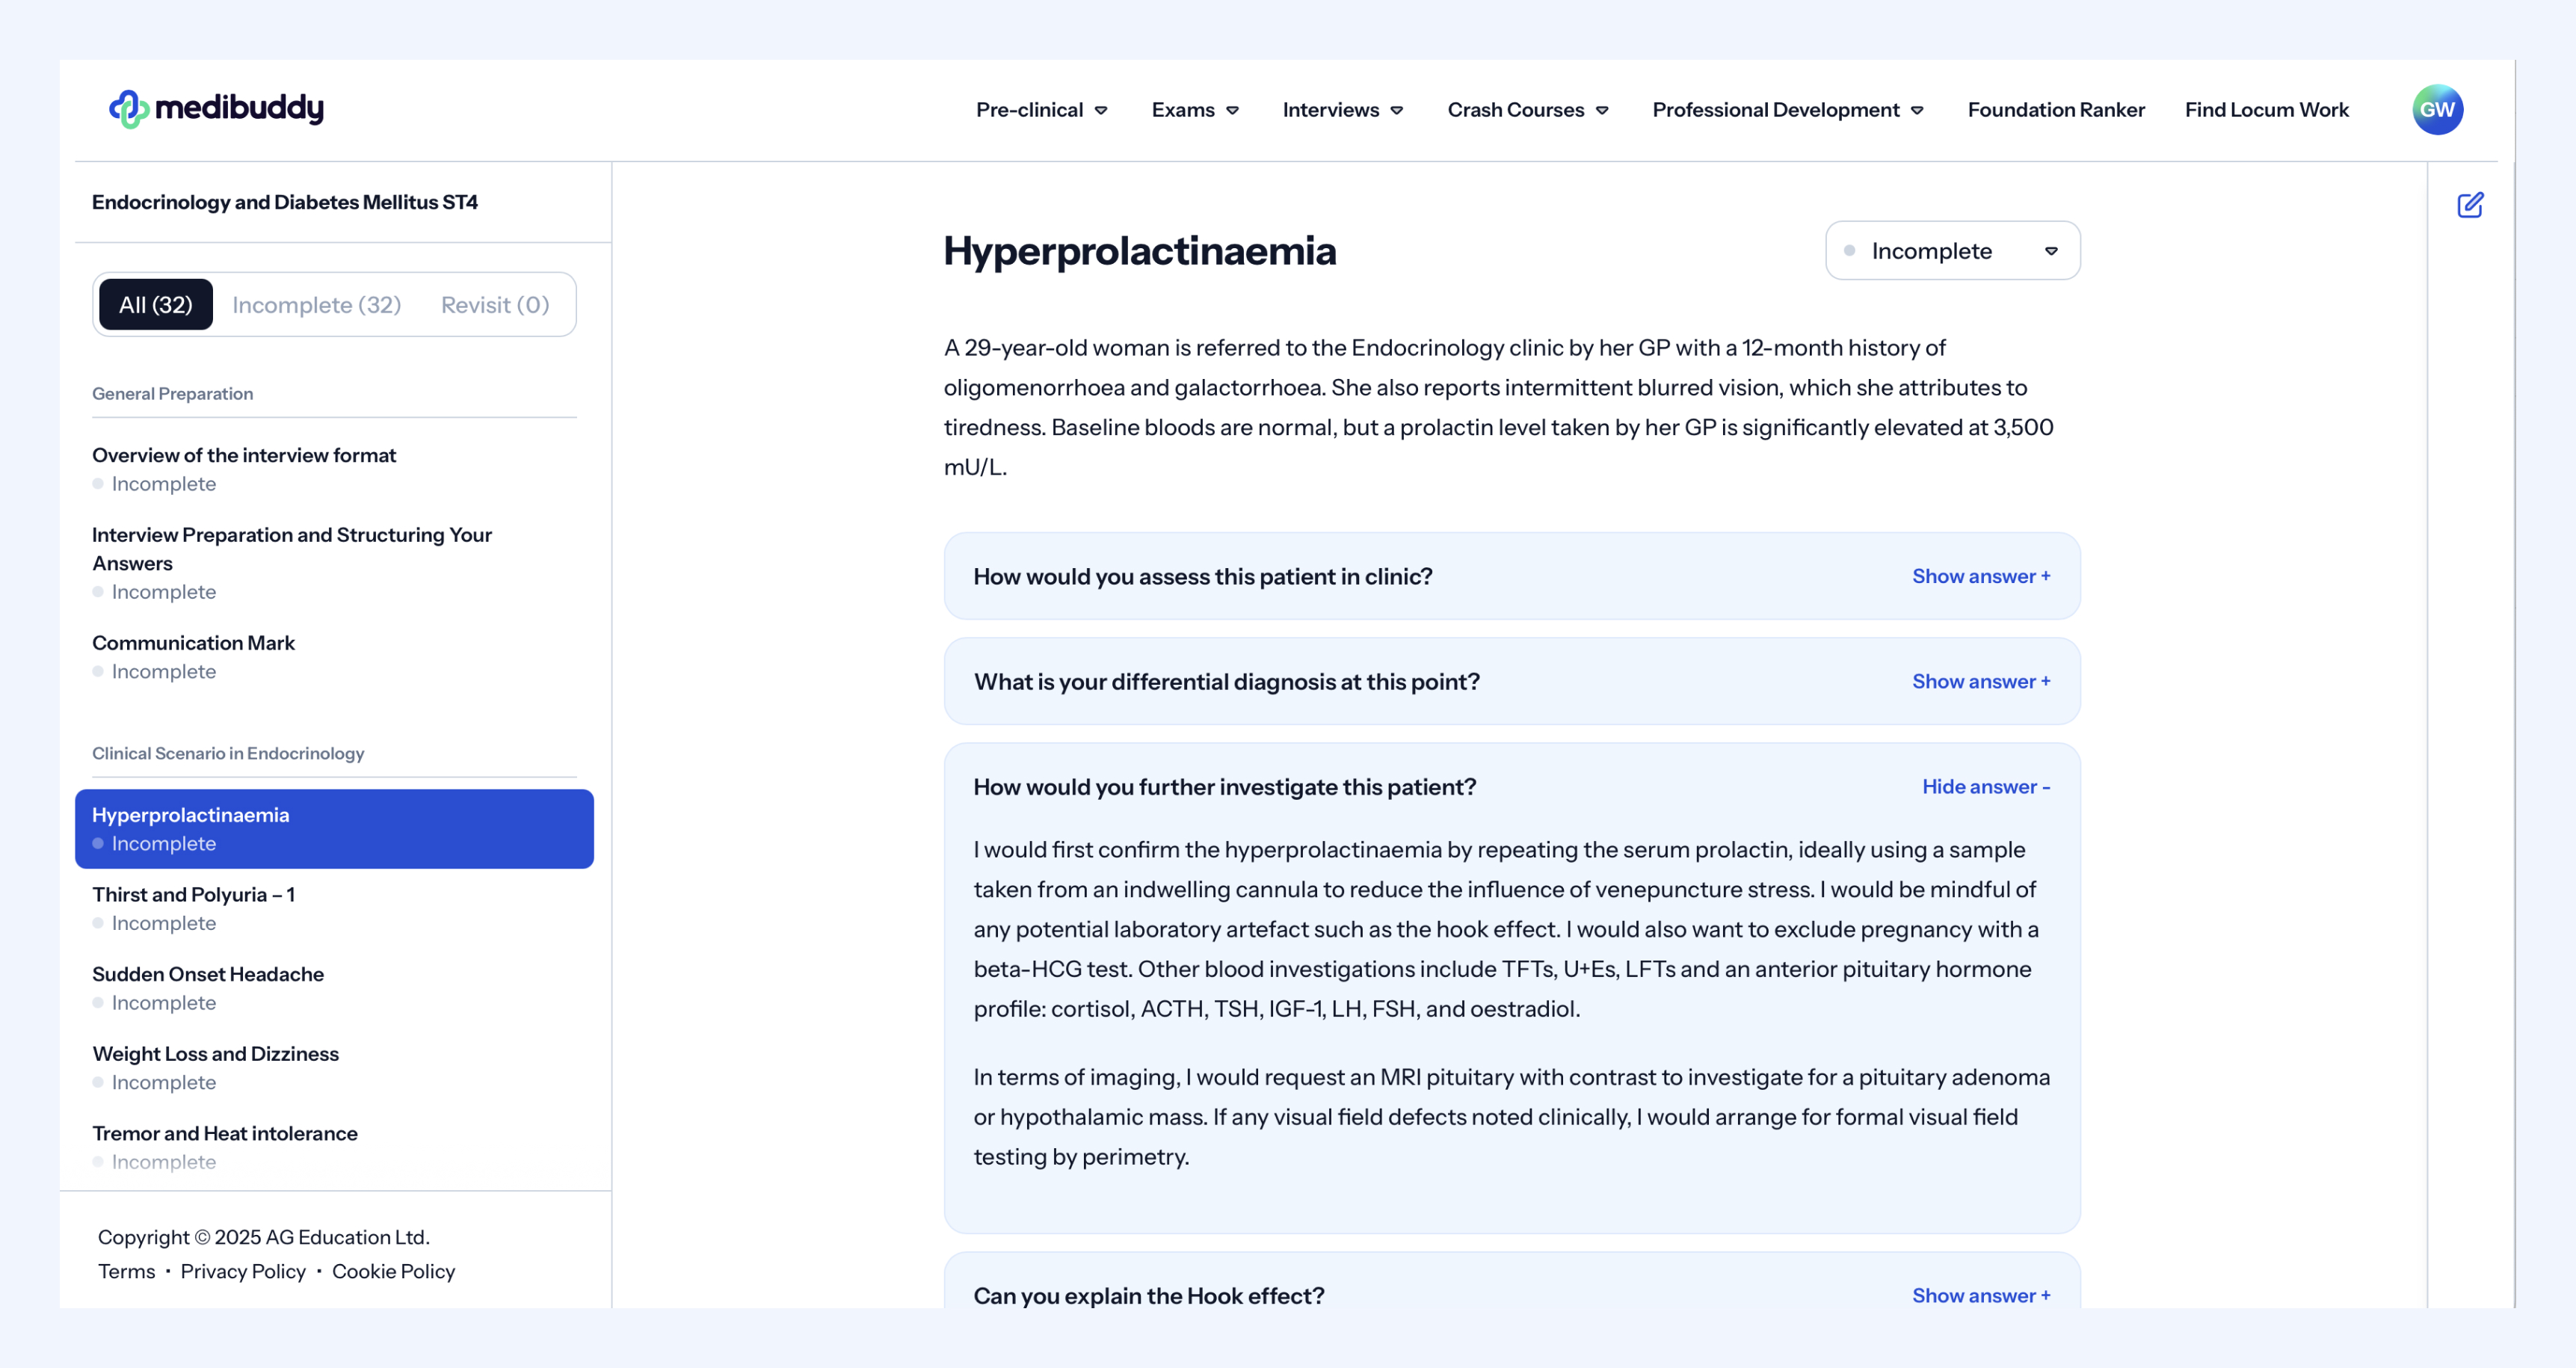Click the Crash Courses chevron icon
Image resolution: width=2576 pixels, height=1368 pixels.
[x=1602, y=111]
